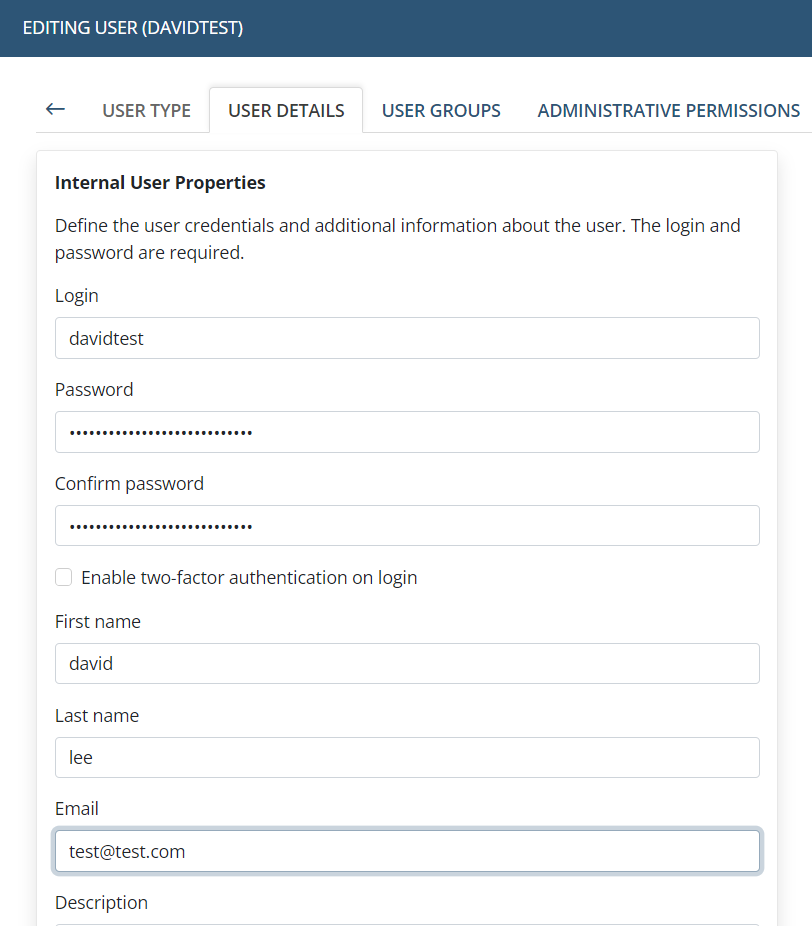
Task: Click the "Last name" label text
Action: (97, 716)
